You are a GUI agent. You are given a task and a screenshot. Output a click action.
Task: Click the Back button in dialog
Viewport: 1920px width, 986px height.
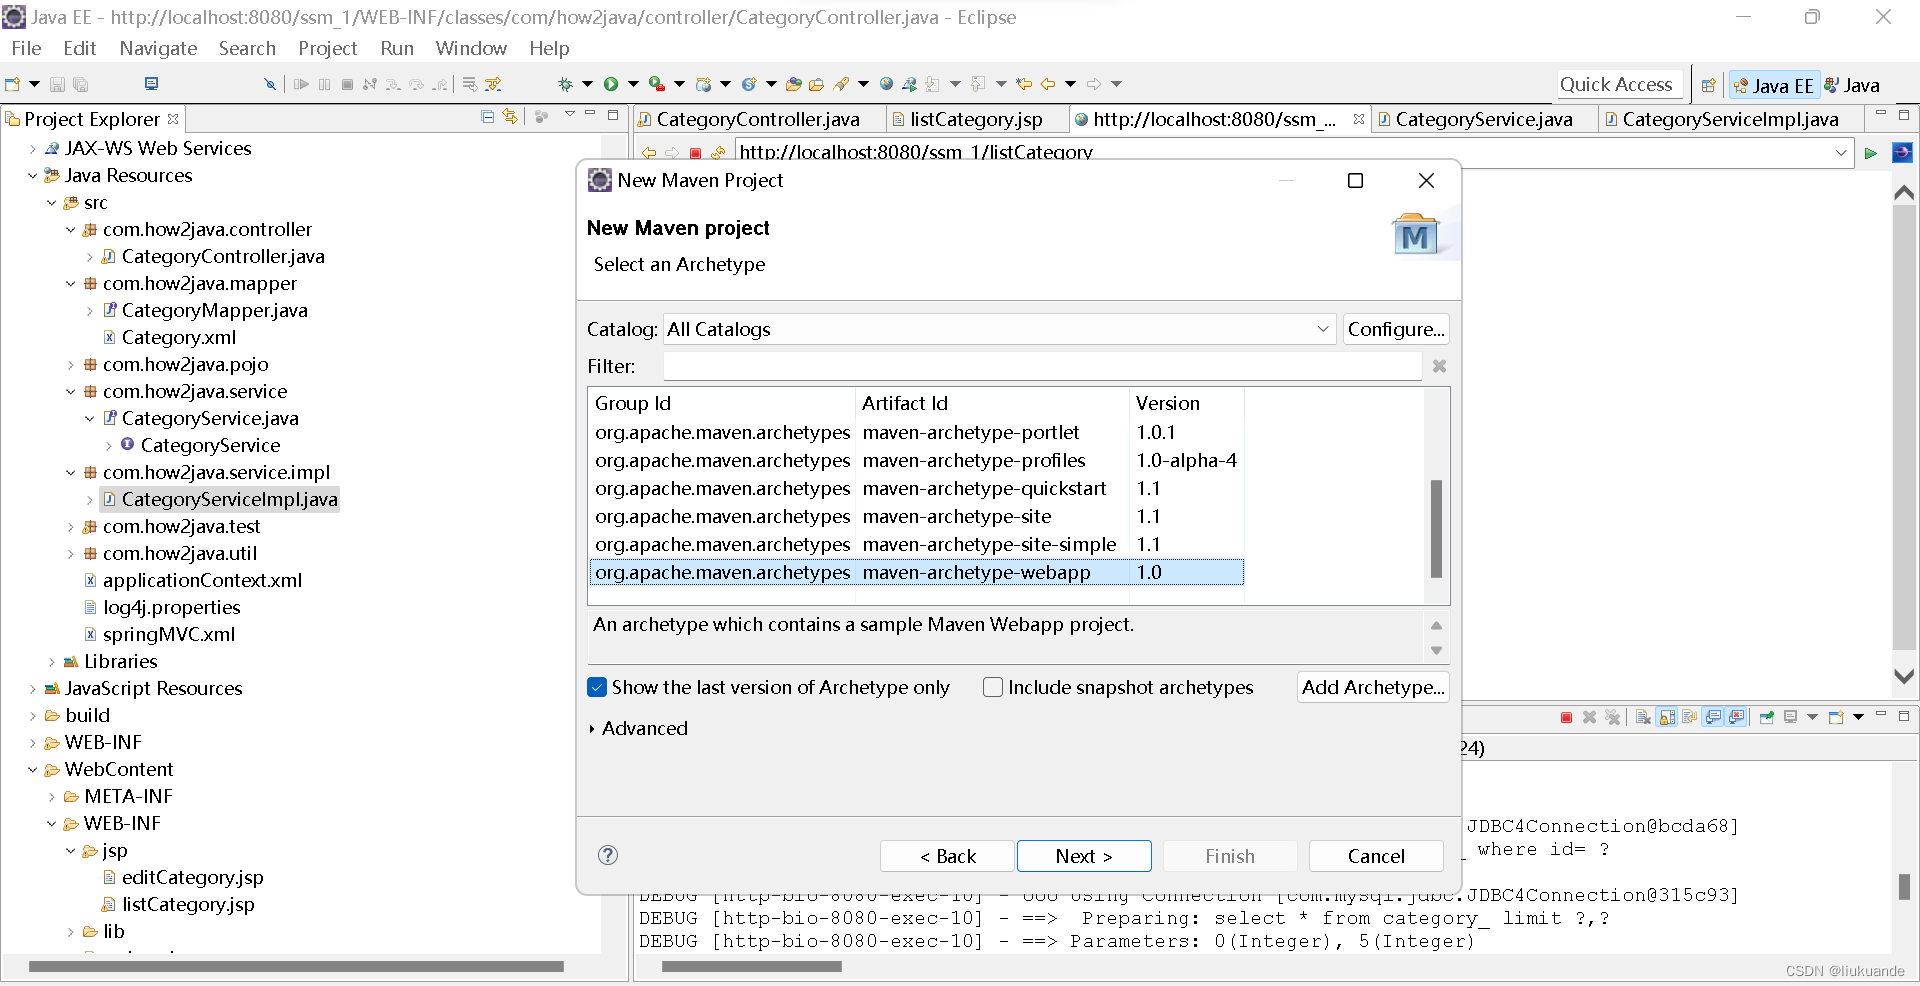(947, 856)
